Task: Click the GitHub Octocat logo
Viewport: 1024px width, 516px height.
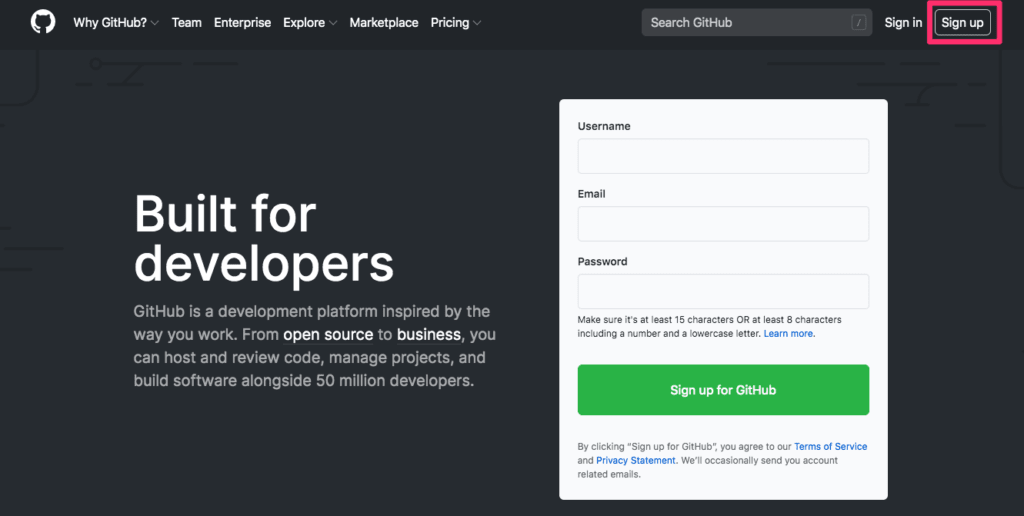Action: coord(43,22)
